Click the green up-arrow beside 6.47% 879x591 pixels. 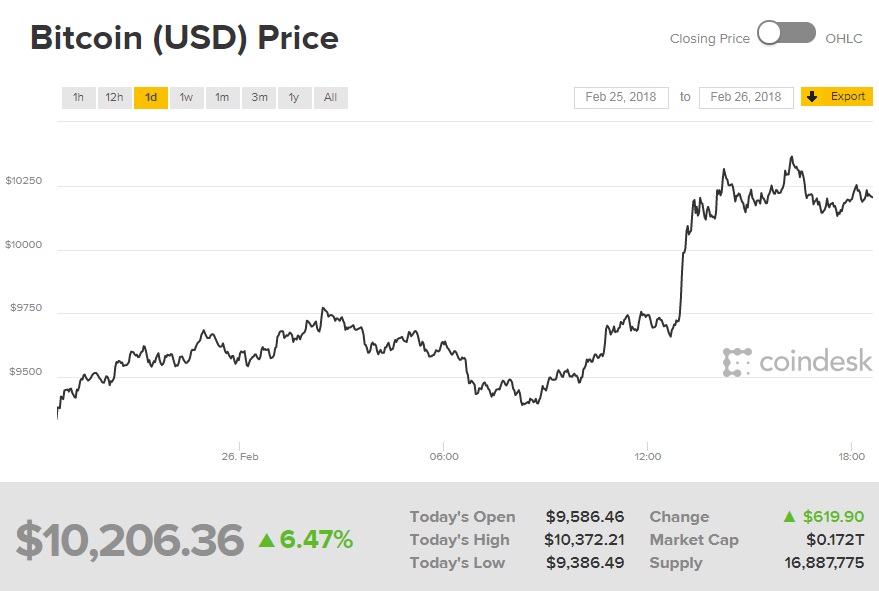pyautogui.click(x=266, y=541)
